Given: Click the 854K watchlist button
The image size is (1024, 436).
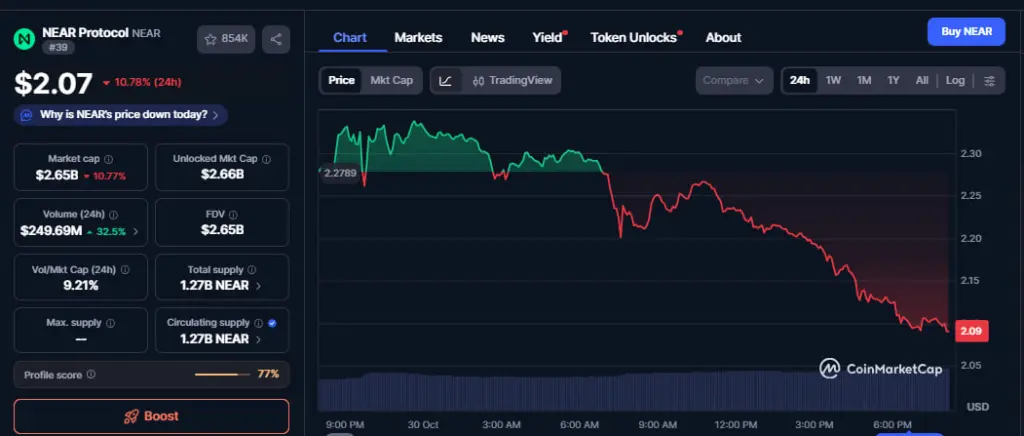Looking at the screenshot, I should point(226,39).
